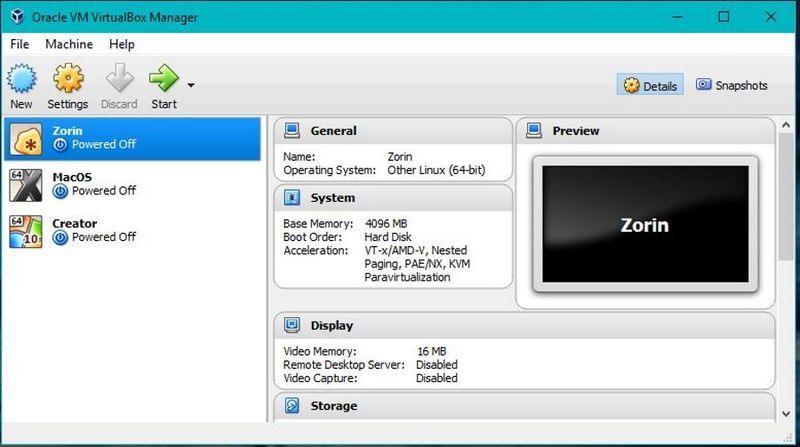
Task: Open the General section header
Action: coord(393,131)
